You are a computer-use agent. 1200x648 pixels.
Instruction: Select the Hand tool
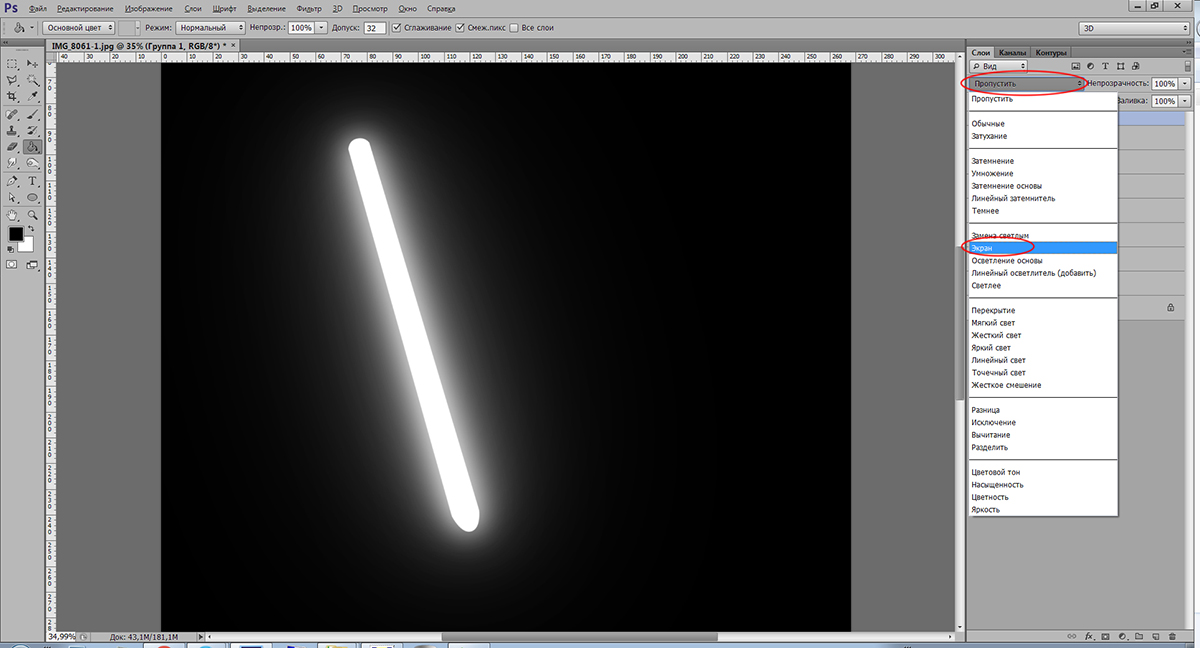coord(13,214)
